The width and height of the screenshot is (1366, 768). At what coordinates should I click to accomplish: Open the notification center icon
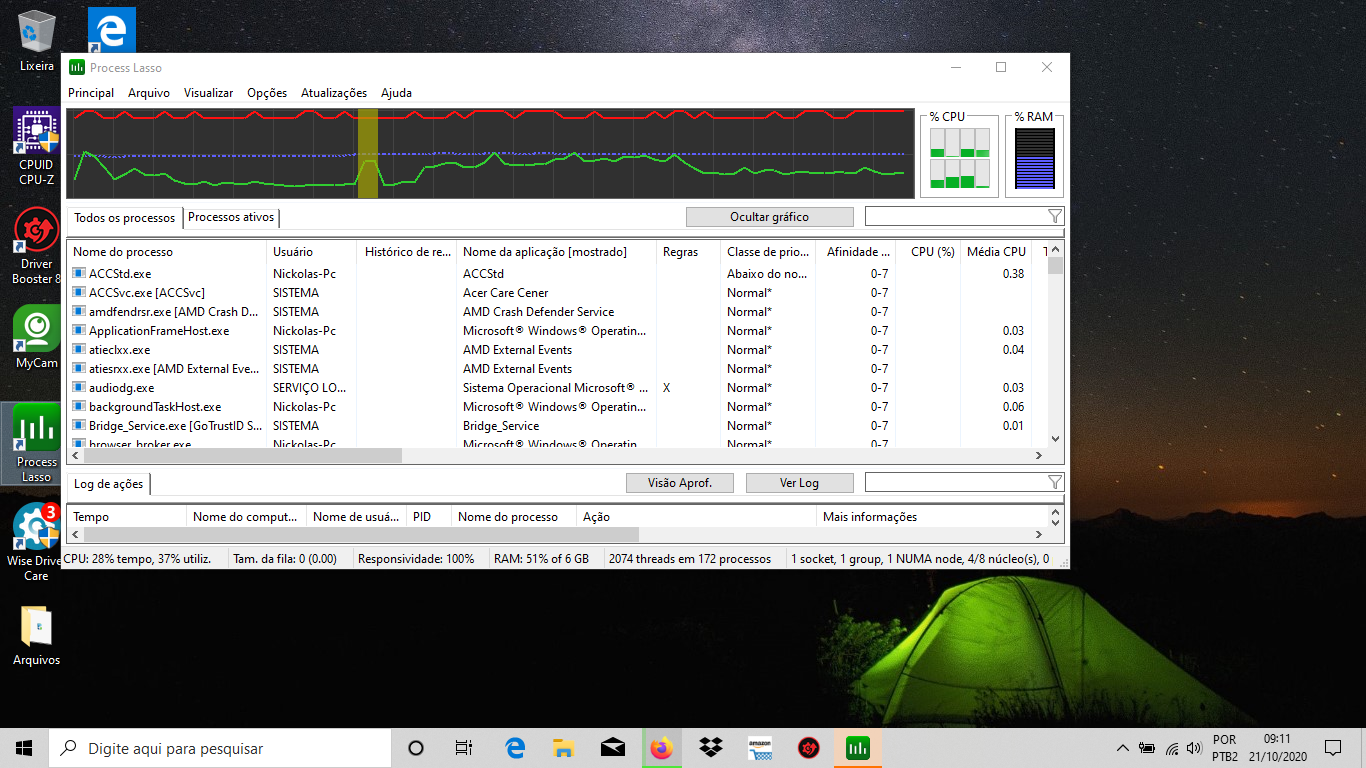click(x=1332, y=748)
